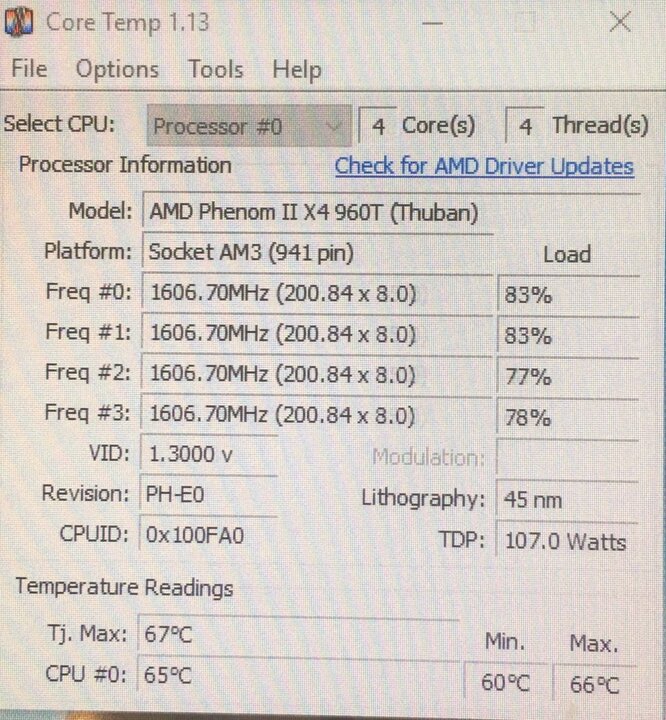666x720 pixels.
Task: Click the CPUID value 0x100FA0
Action: click(x=208, y=535)
